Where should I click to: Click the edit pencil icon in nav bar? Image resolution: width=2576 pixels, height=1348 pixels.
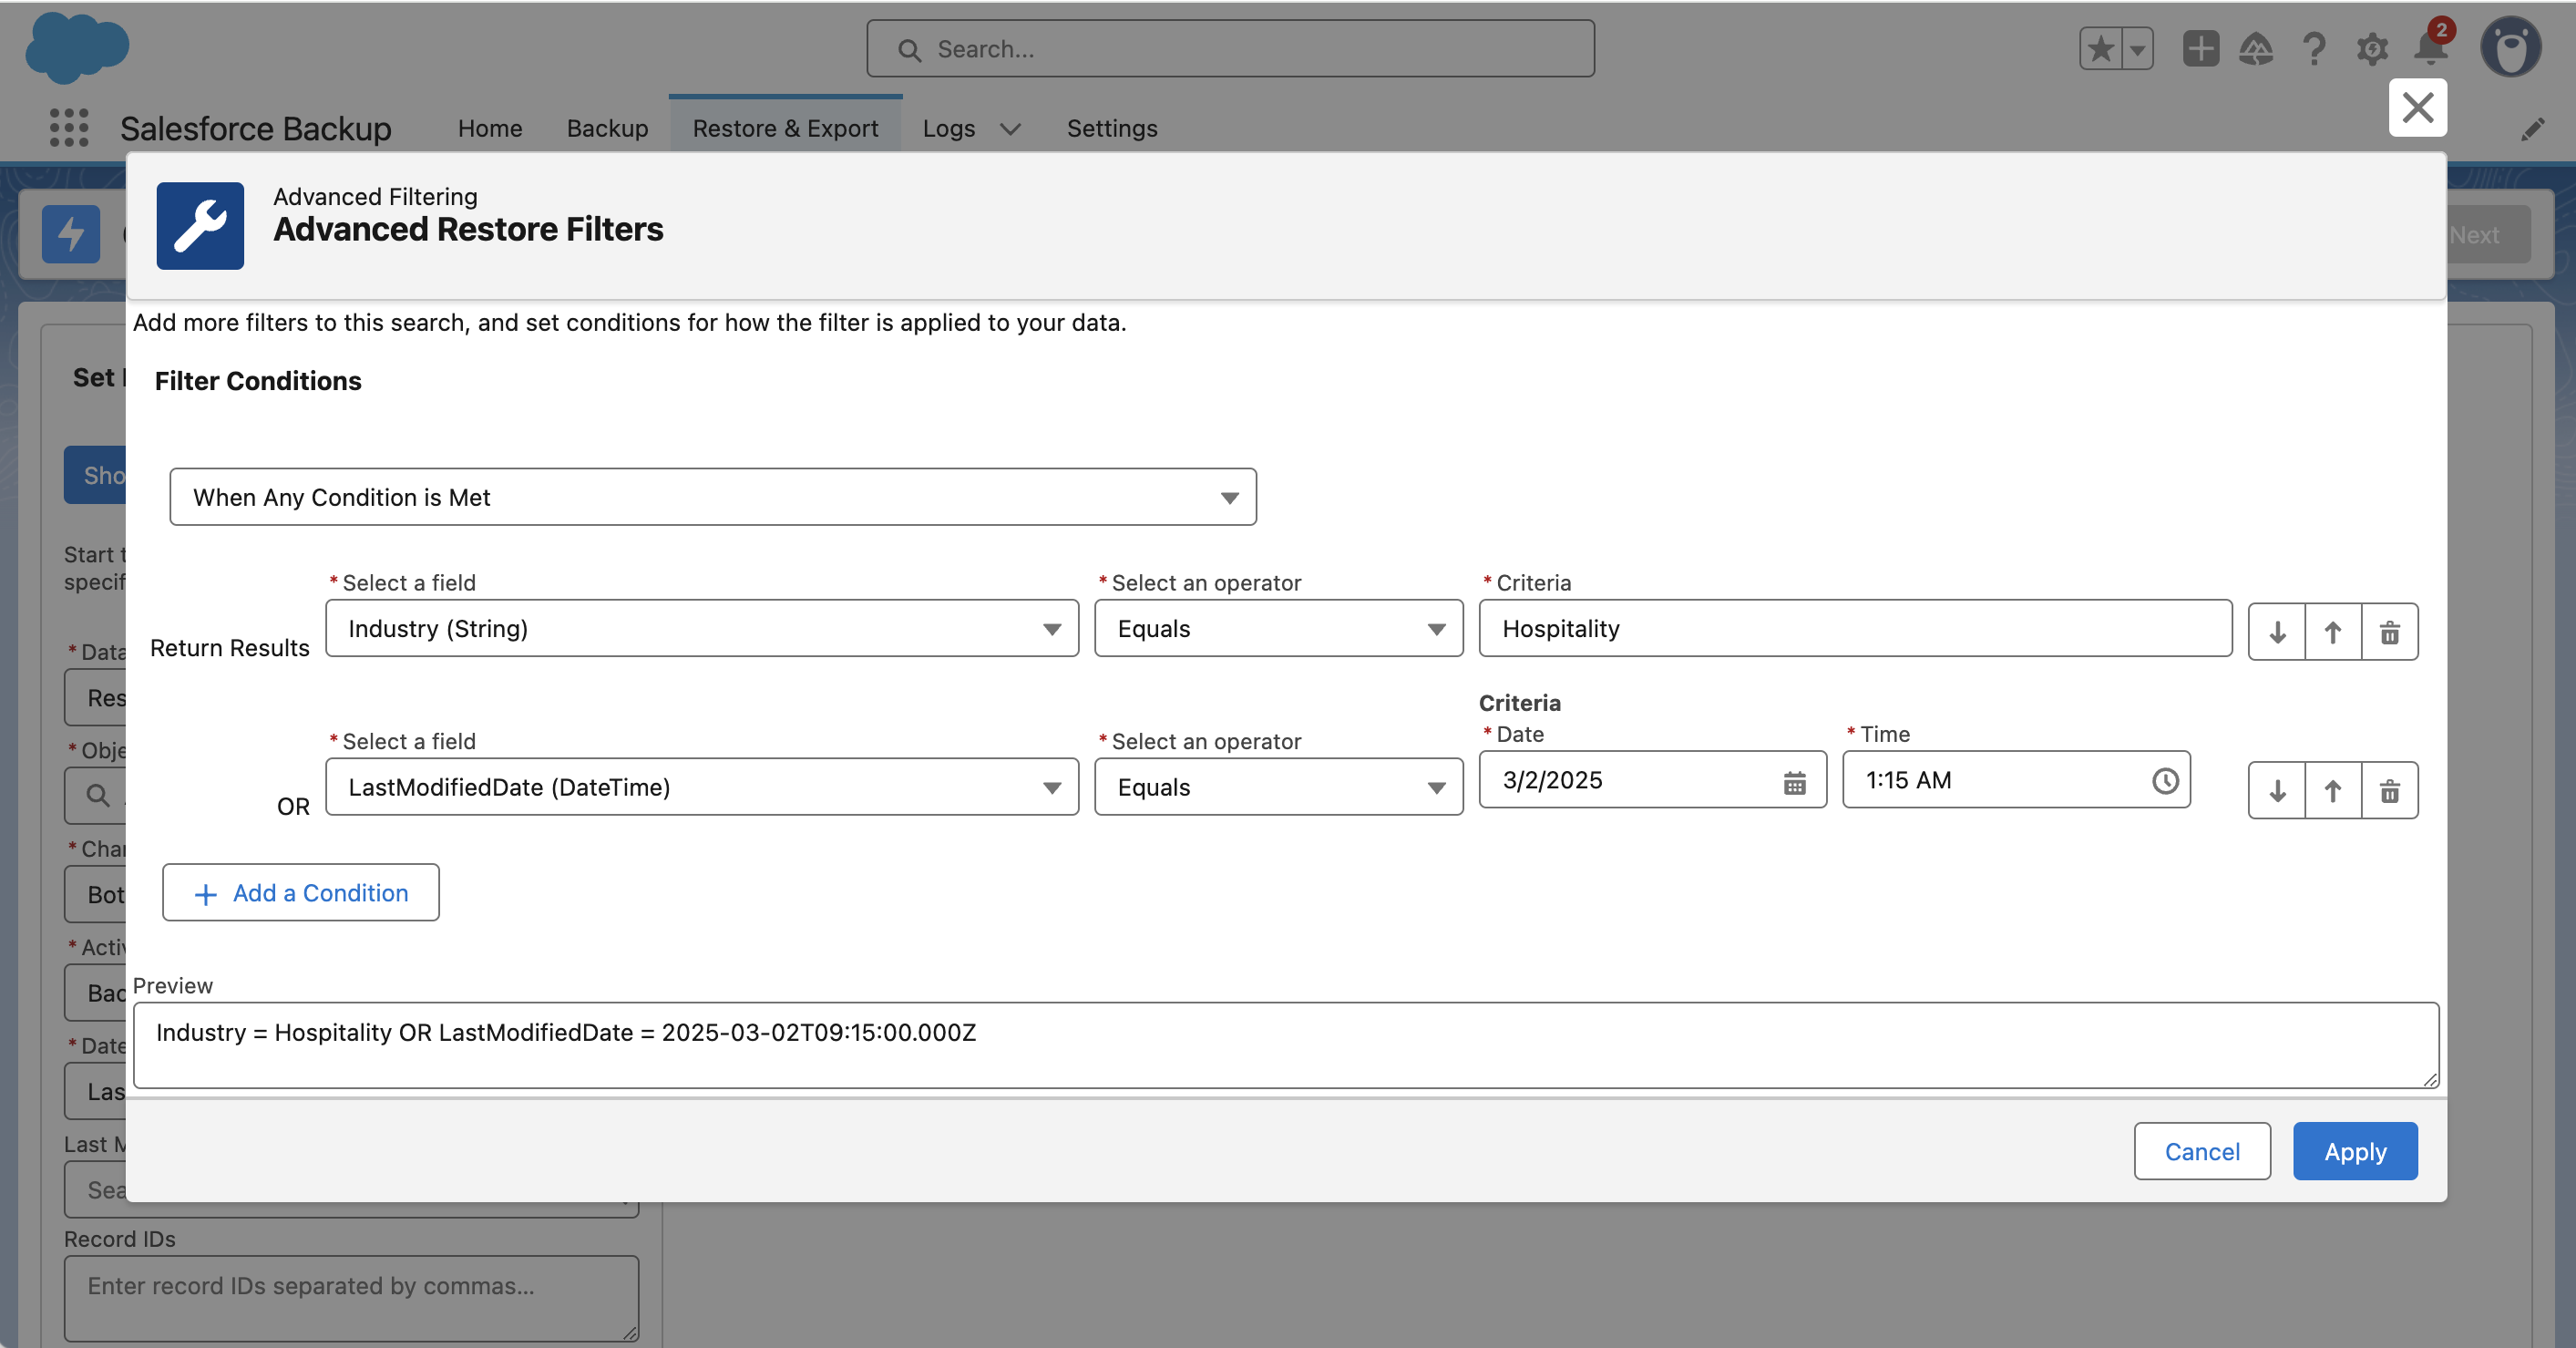click(x=2532, y=129)
